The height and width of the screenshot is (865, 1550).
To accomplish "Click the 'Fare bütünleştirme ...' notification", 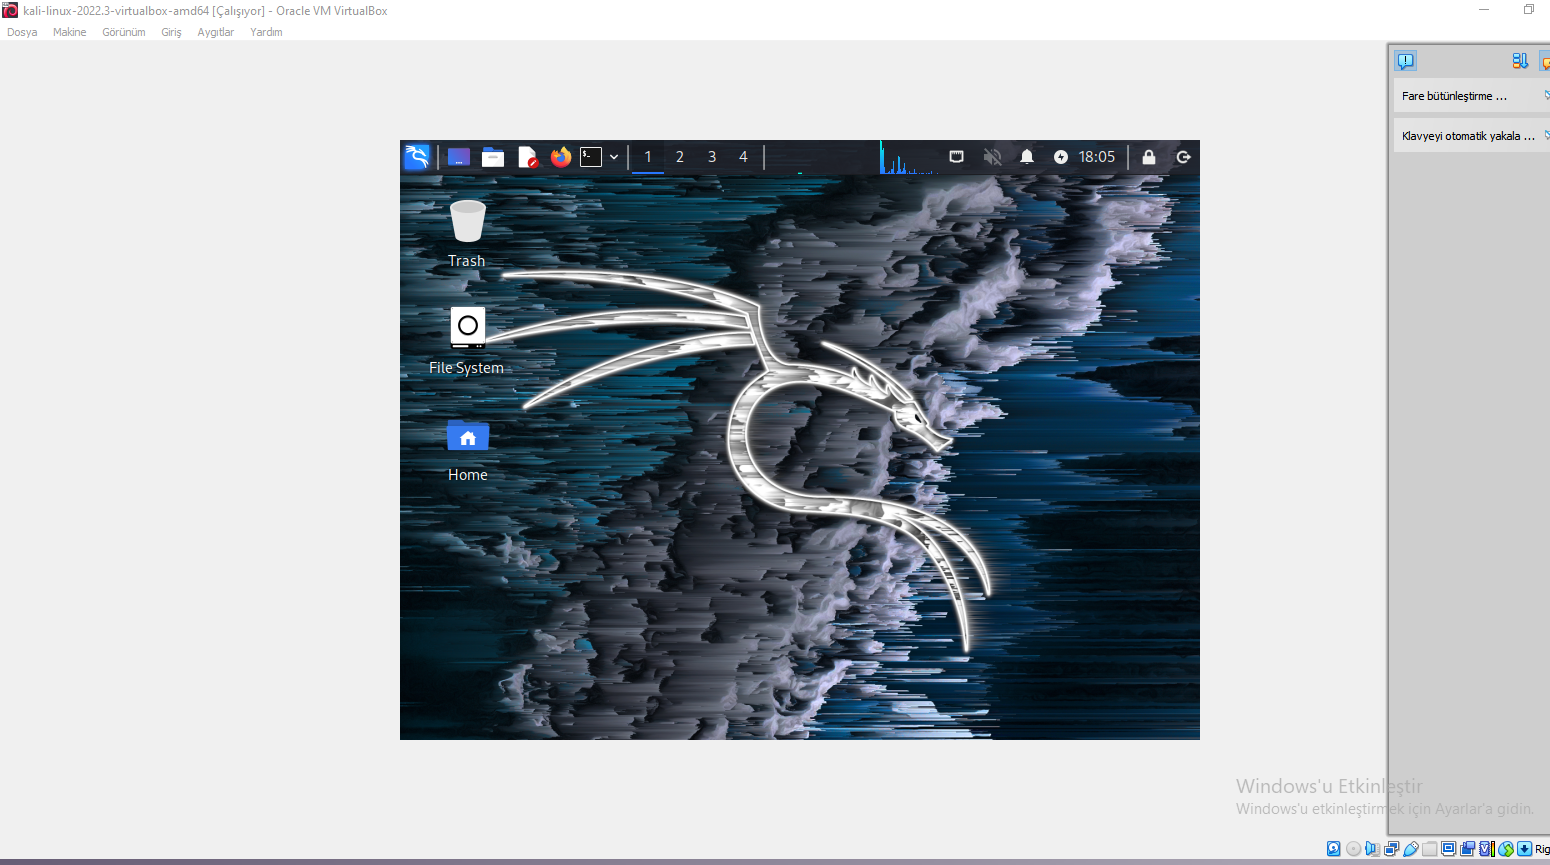I will [x=1472, y=96].
